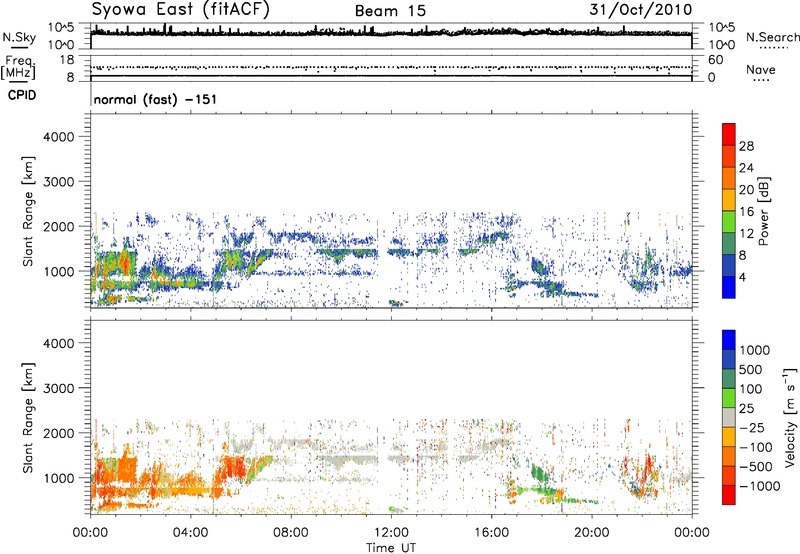Pick Velocity color bar segment between 100 and 500
800x554 pixels.
point(729,379)
